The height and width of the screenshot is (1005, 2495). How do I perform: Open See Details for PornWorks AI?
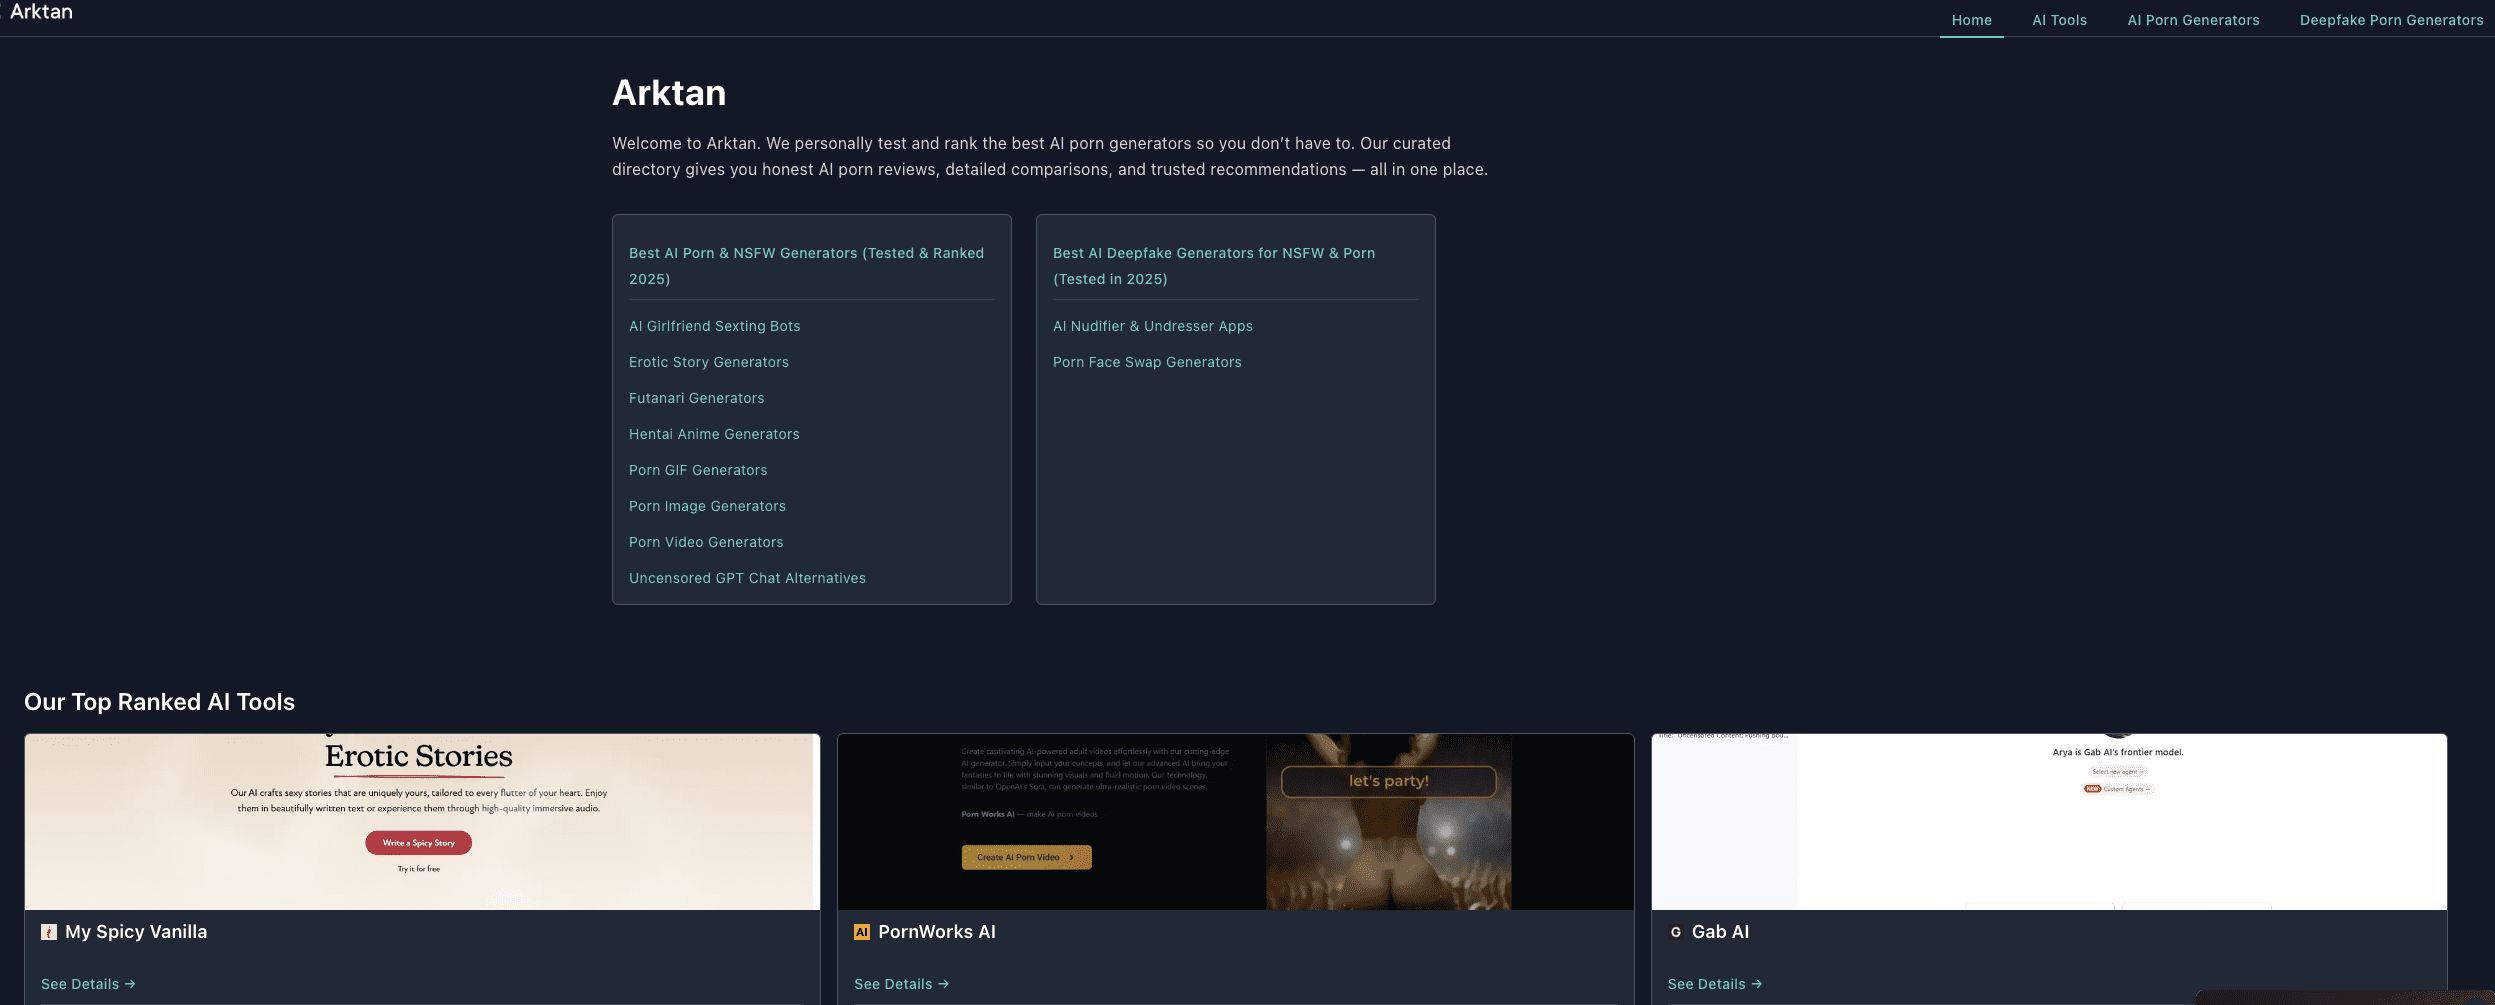(x=900, y=984)
